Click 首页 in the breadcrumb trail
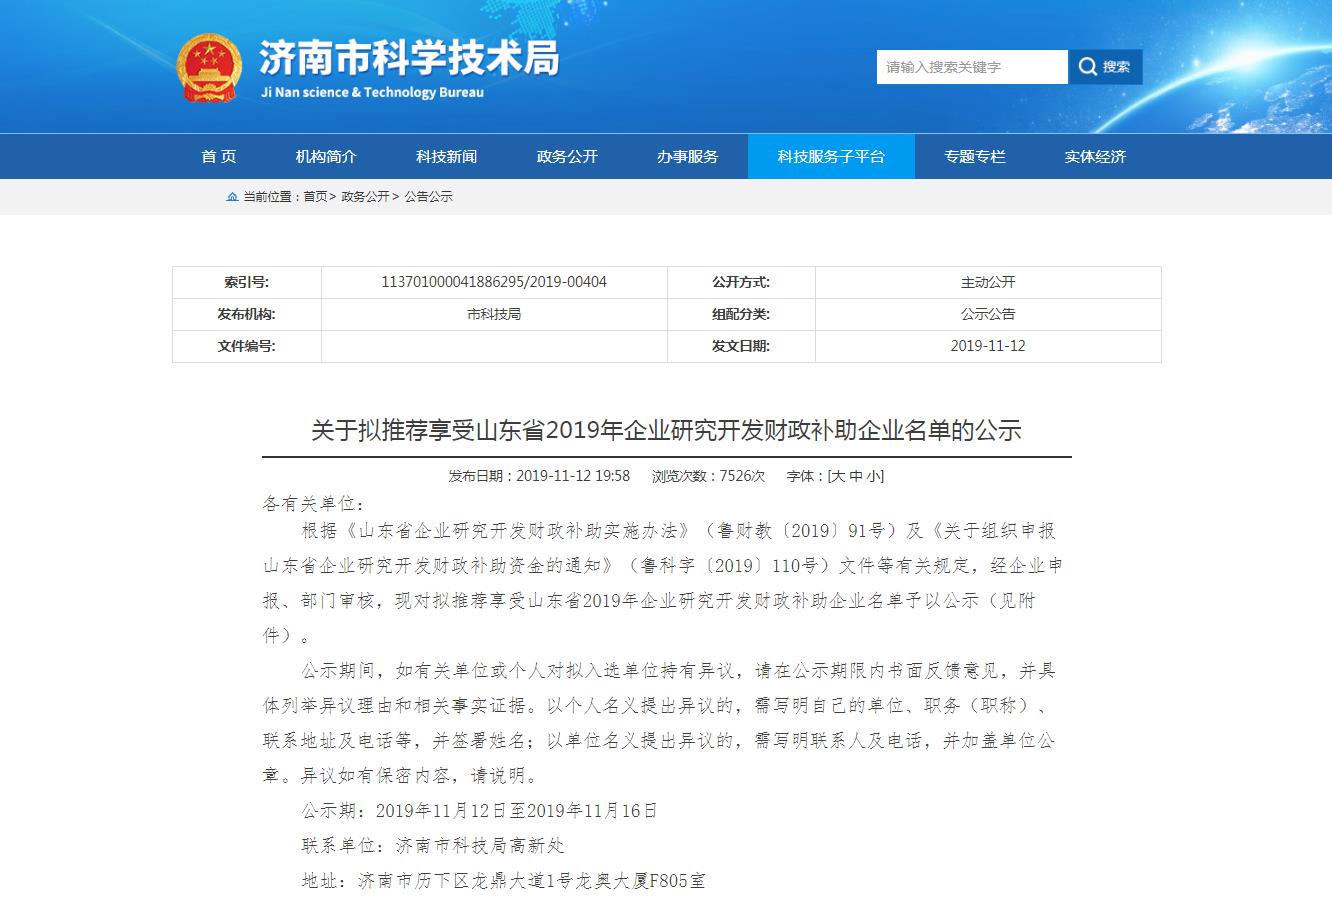This screenshot has height=903, width=1332. (x=315, y=197)
